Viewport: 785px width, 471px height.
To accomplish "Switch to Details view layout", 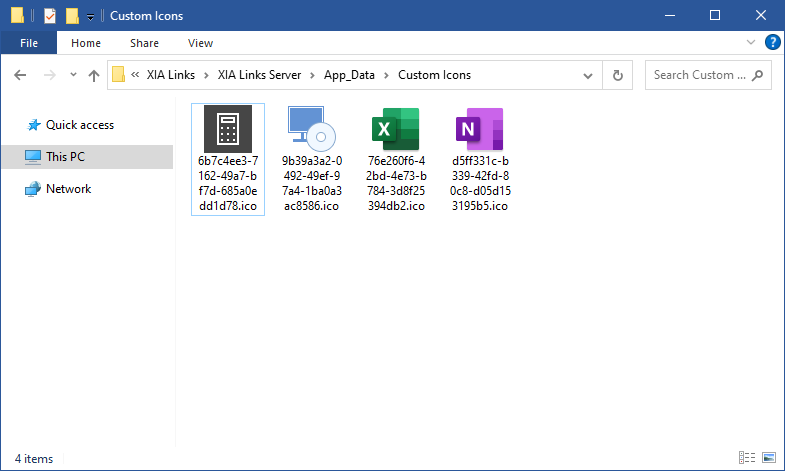I will point(746,457).
